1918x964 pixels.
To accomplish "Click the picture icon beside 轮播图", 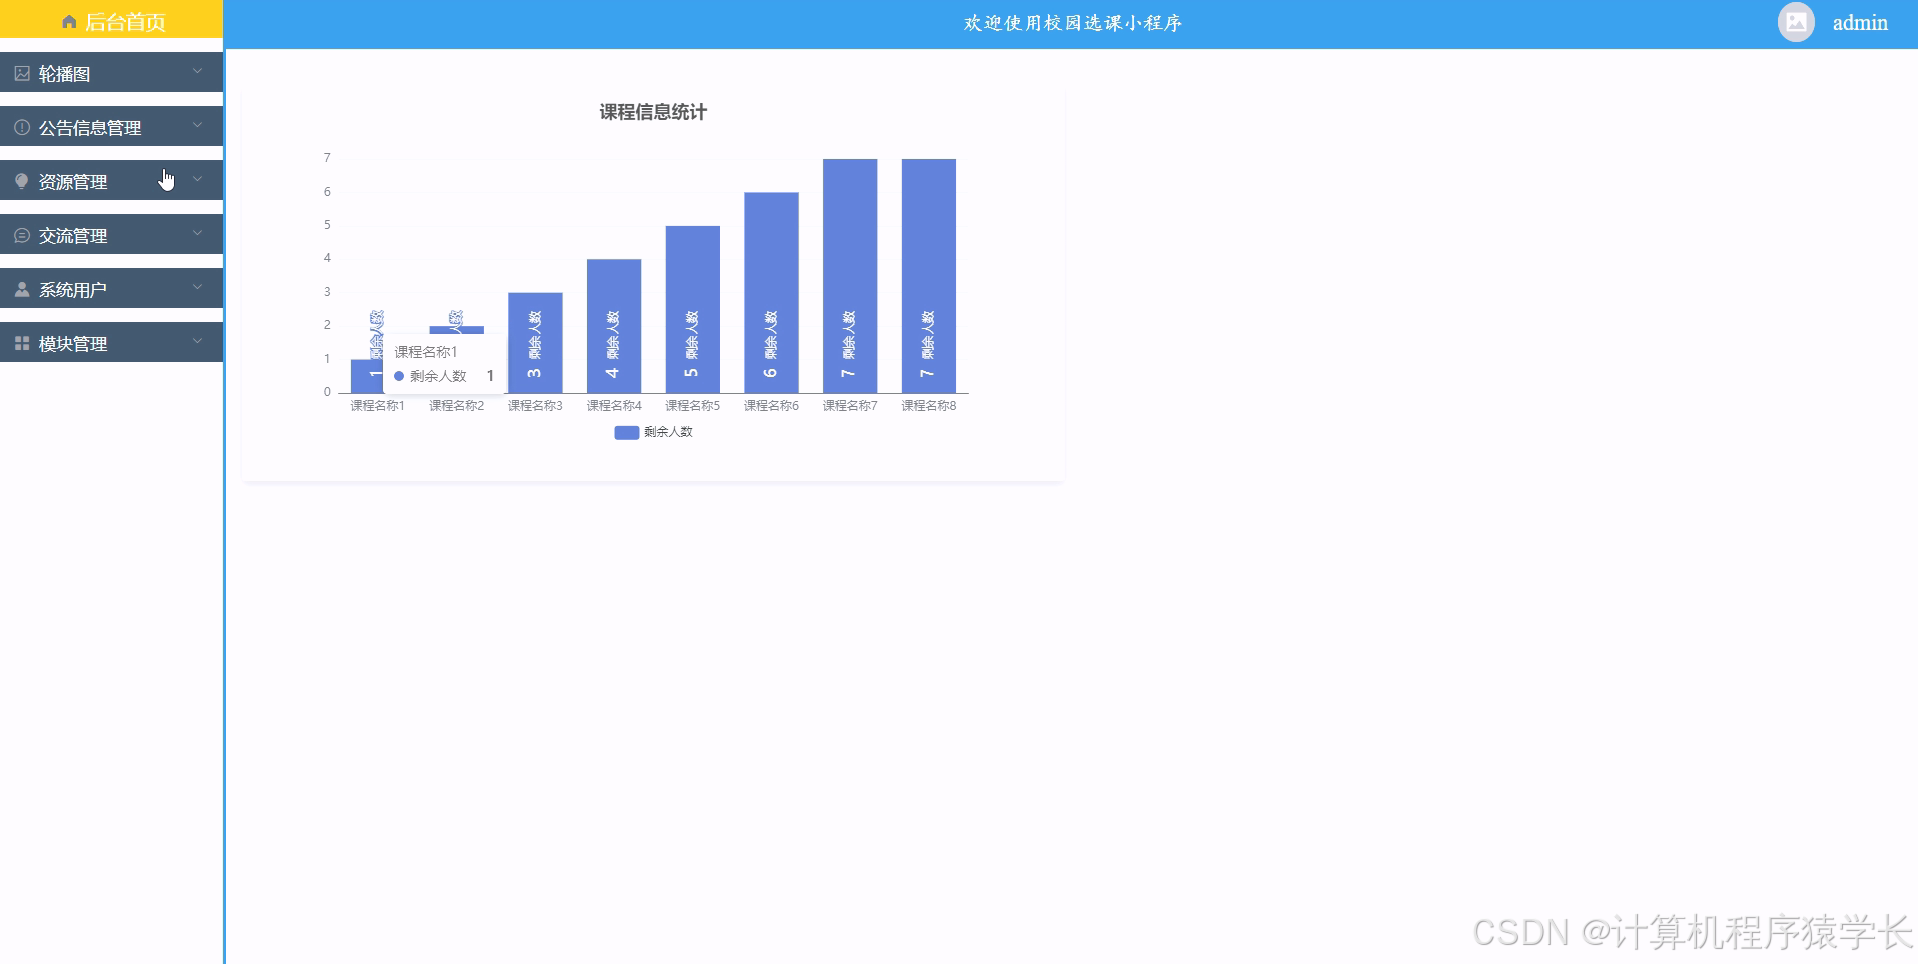I will click(x=22, y=74).
